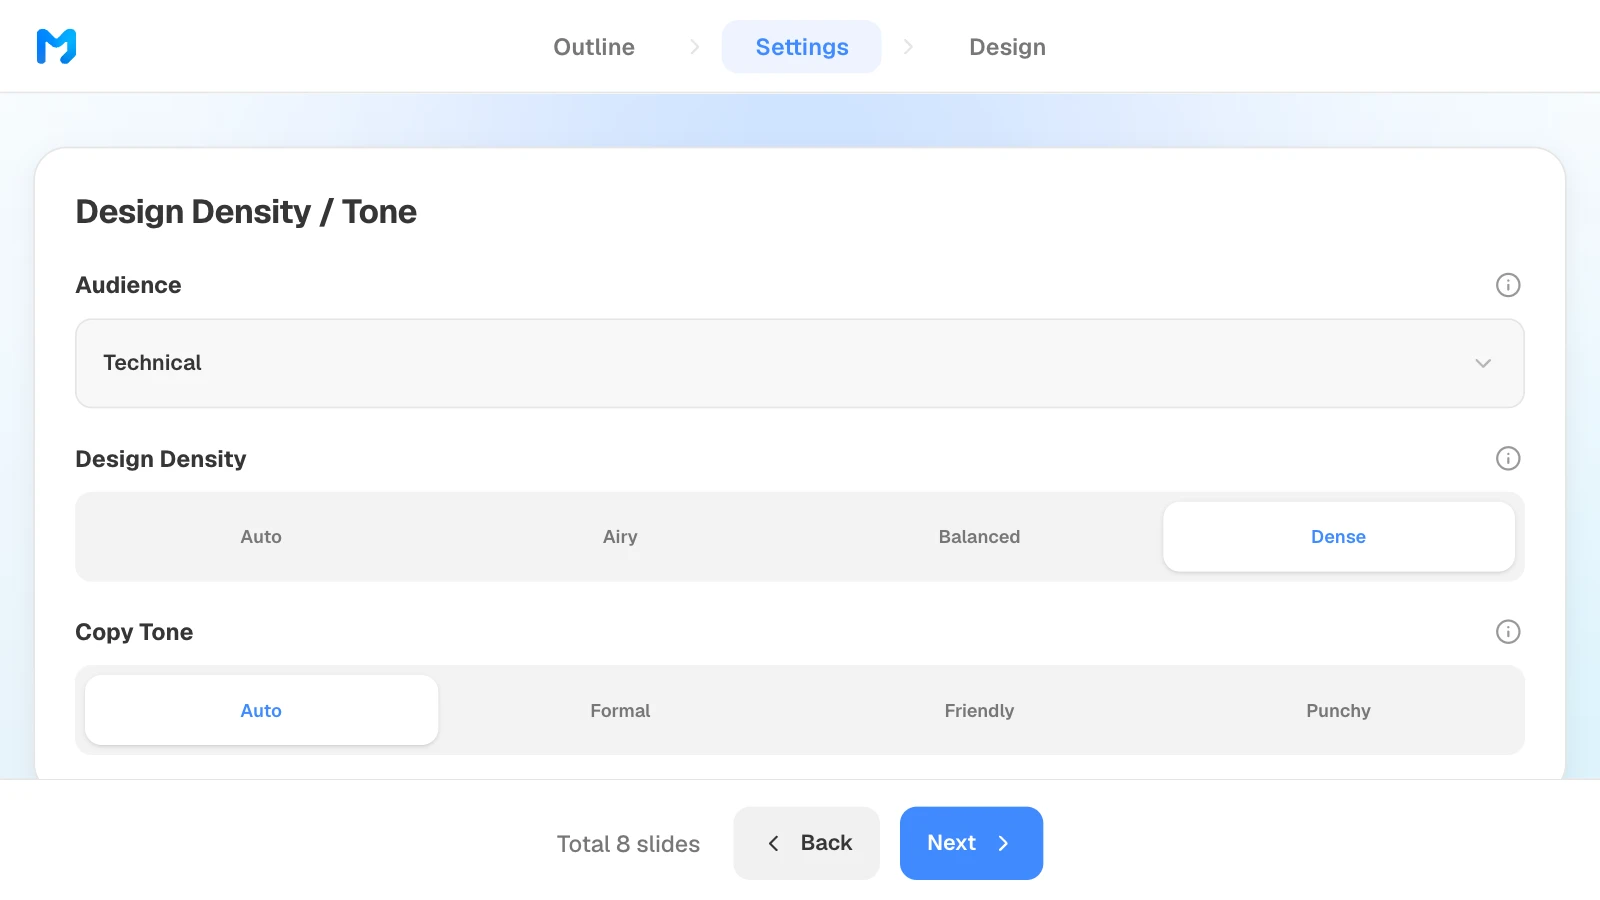Show info for Copy Tone

click(x=1508, y=632)
